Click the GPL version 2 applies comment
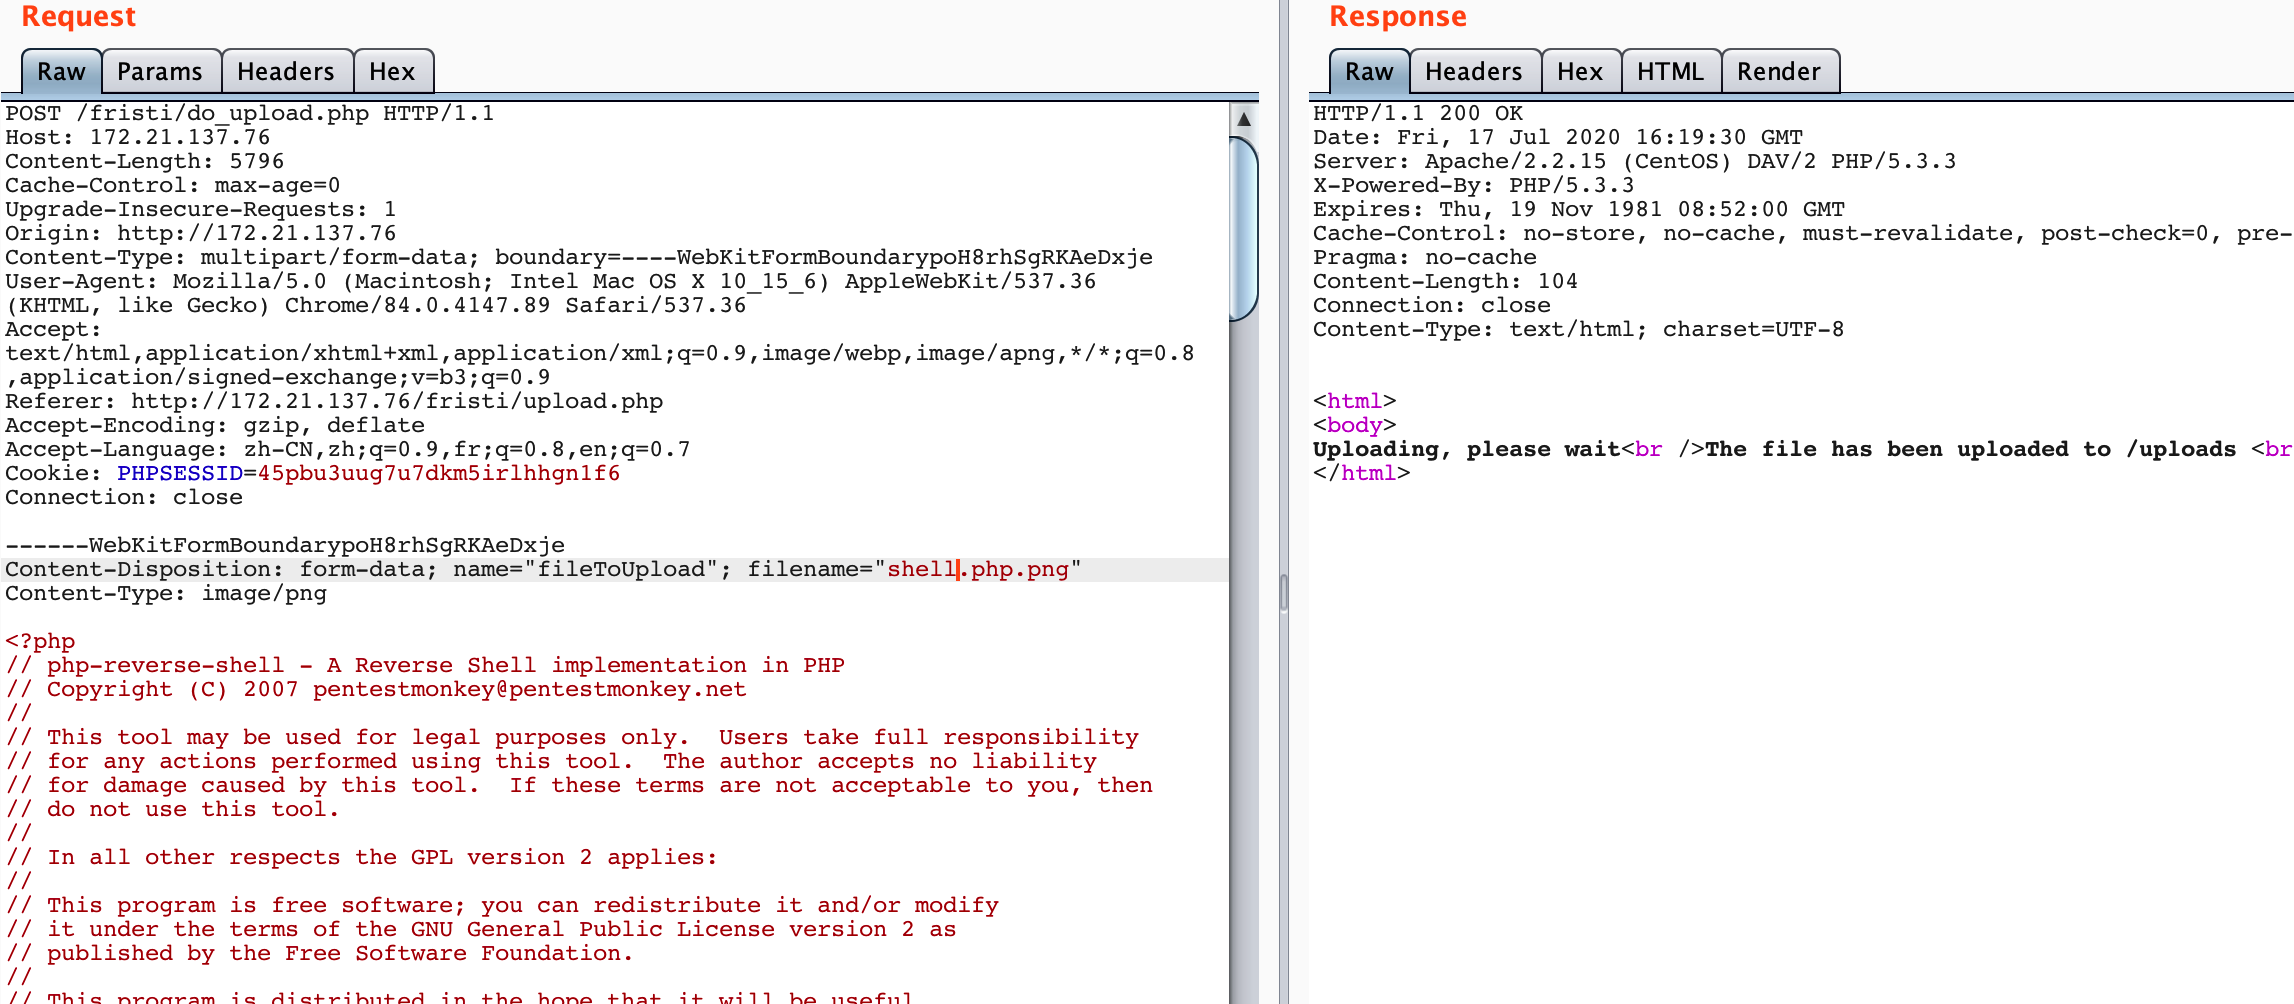Screen dimensions: 2294x1004 tap(362, 857)
